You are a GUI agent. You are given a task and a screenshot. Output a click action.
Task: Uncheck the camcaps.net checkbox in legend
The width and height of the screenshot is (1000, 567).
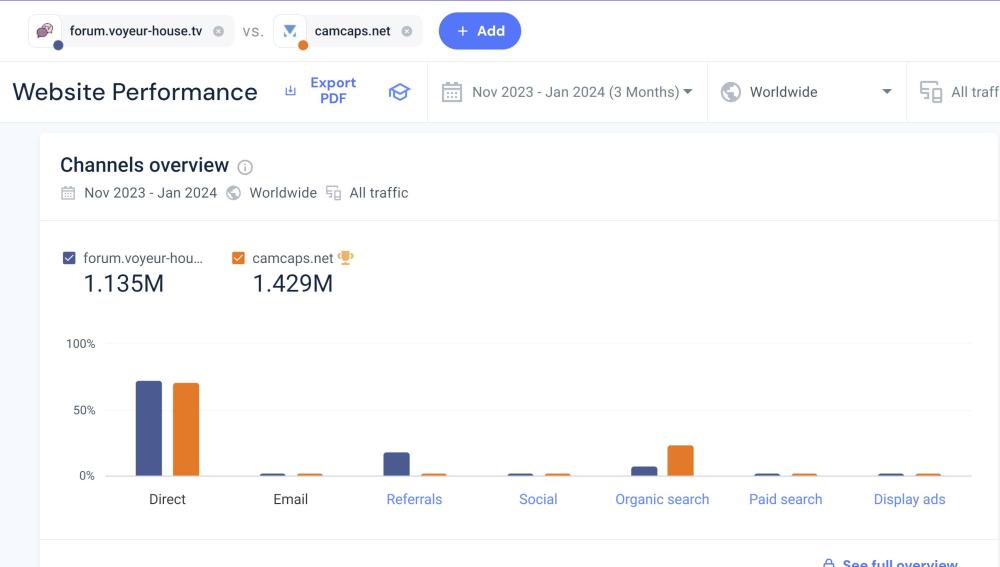(238, 258)
